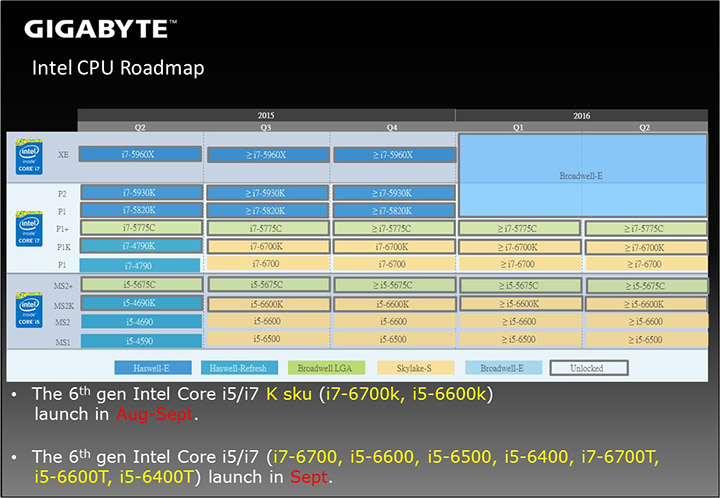This screenshot has height=498, width=720.
Task: Click the i7-5820K cell without ≥ sign
Action: pos(141,210)
